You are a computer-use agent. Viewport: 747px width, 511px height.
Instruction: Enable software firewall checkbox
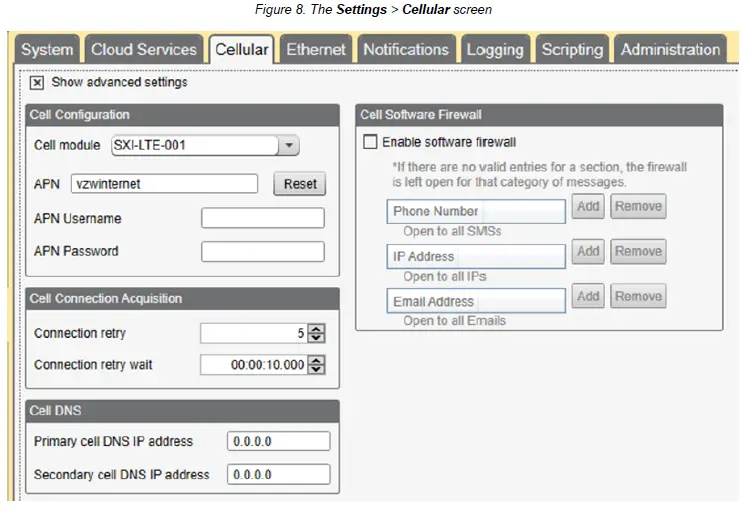point(371,143)
